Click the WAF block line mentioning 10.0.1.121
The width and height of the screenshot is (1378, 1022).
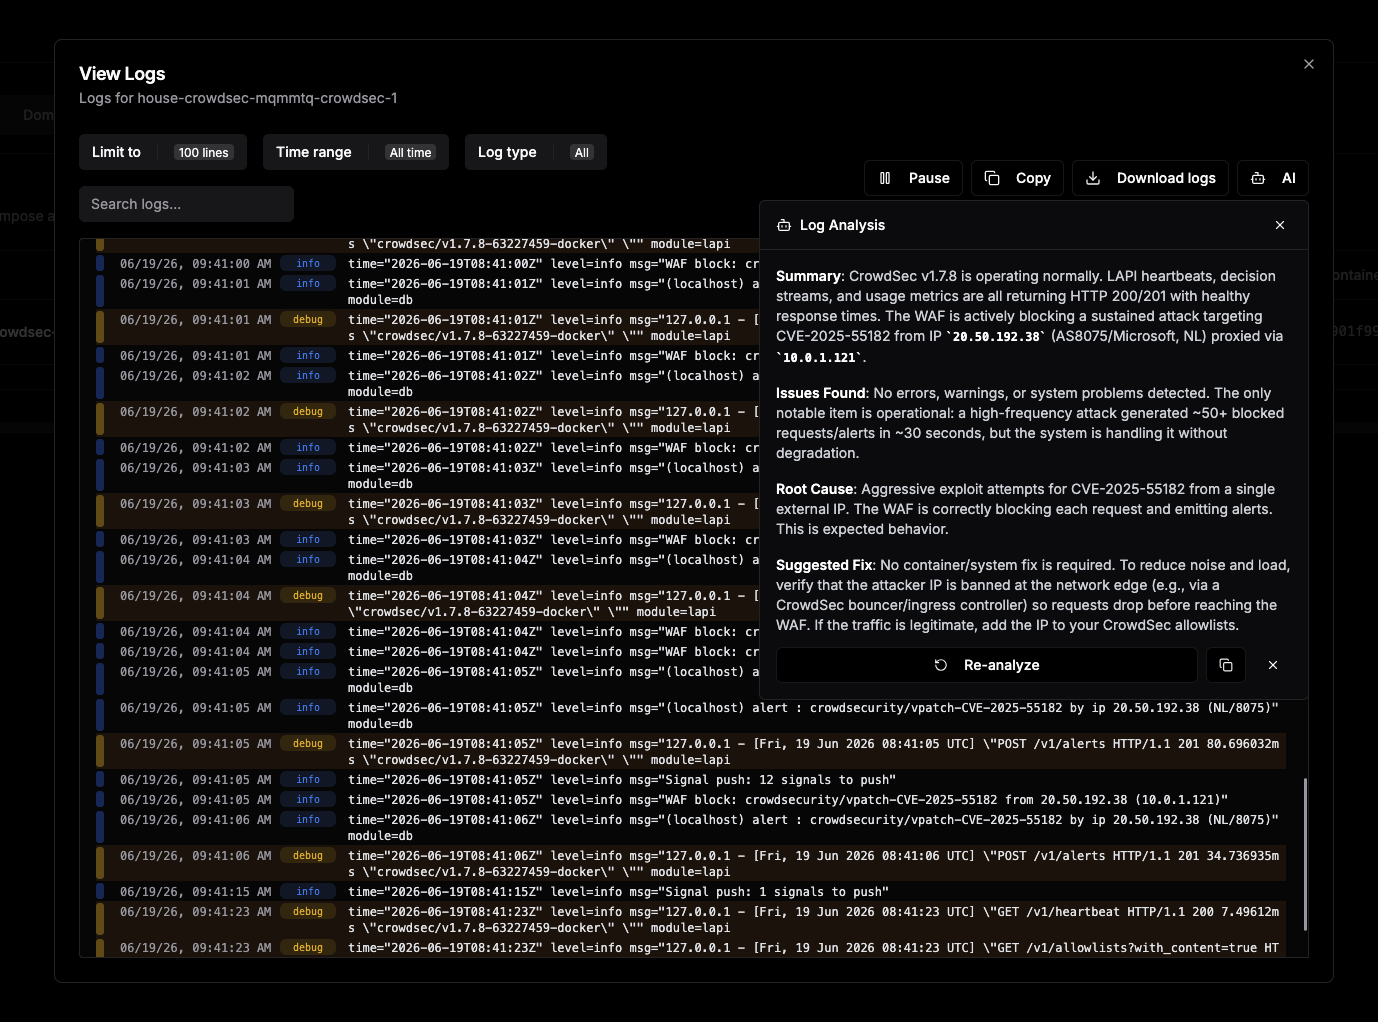691,800
